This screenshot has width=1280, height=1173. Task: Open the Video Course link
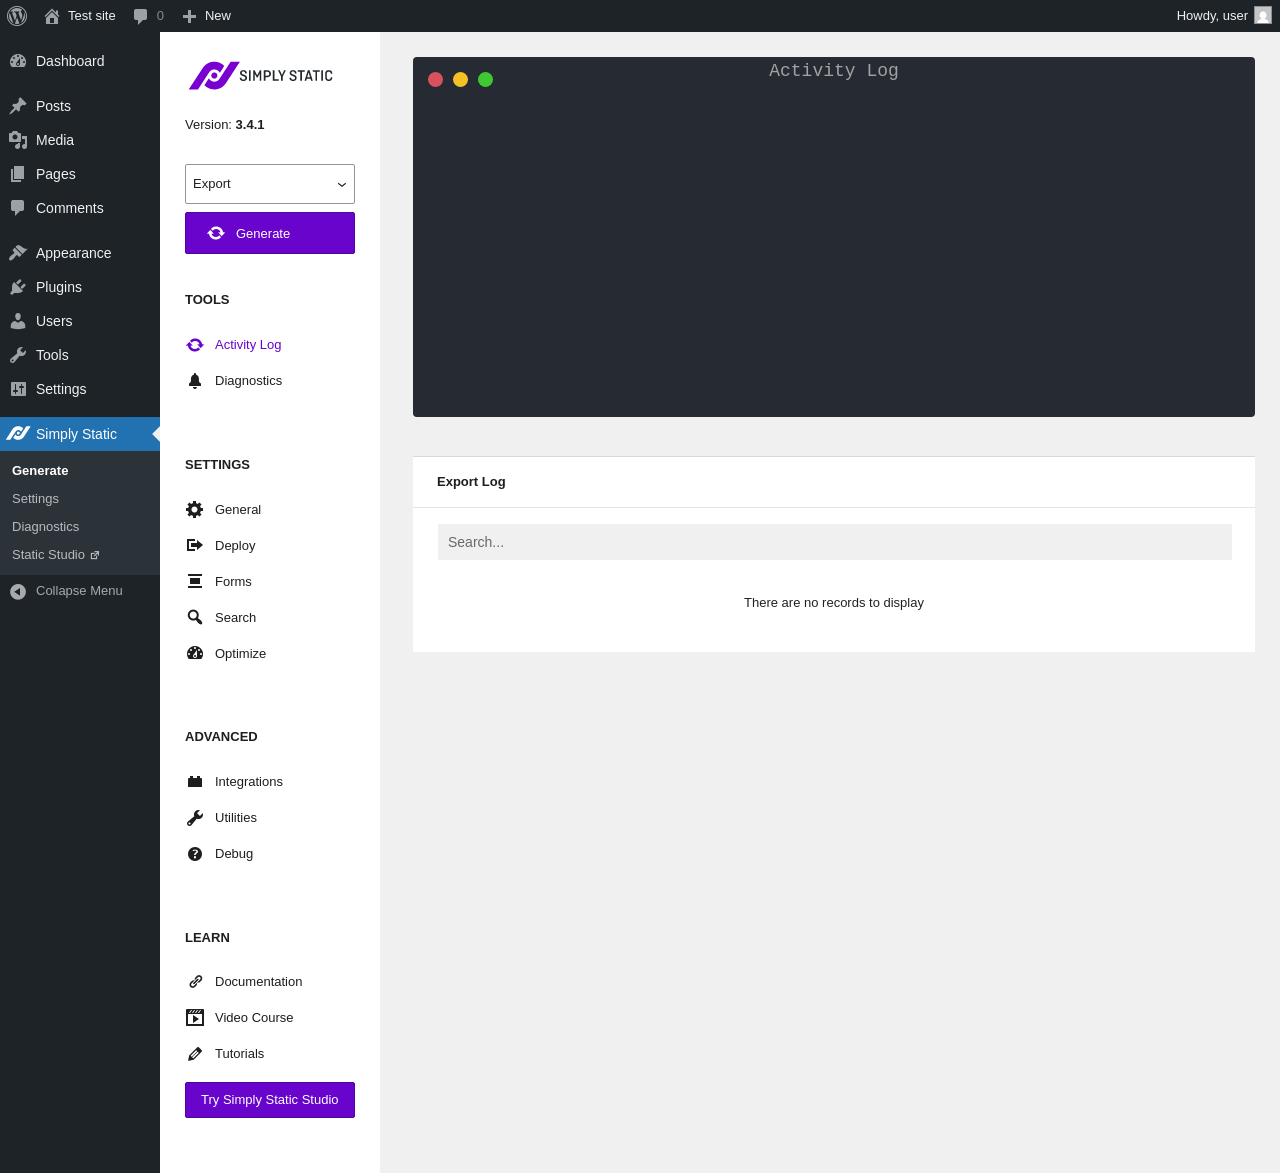(x=254, y=1018)
